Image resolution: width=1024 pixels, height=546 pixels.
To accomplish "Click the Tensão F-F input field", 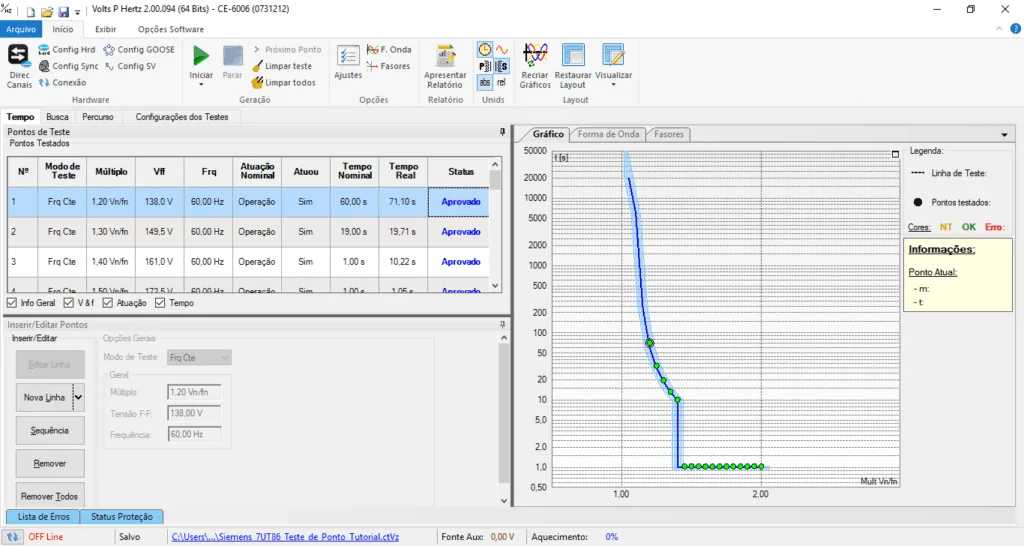I will point(195,413).
